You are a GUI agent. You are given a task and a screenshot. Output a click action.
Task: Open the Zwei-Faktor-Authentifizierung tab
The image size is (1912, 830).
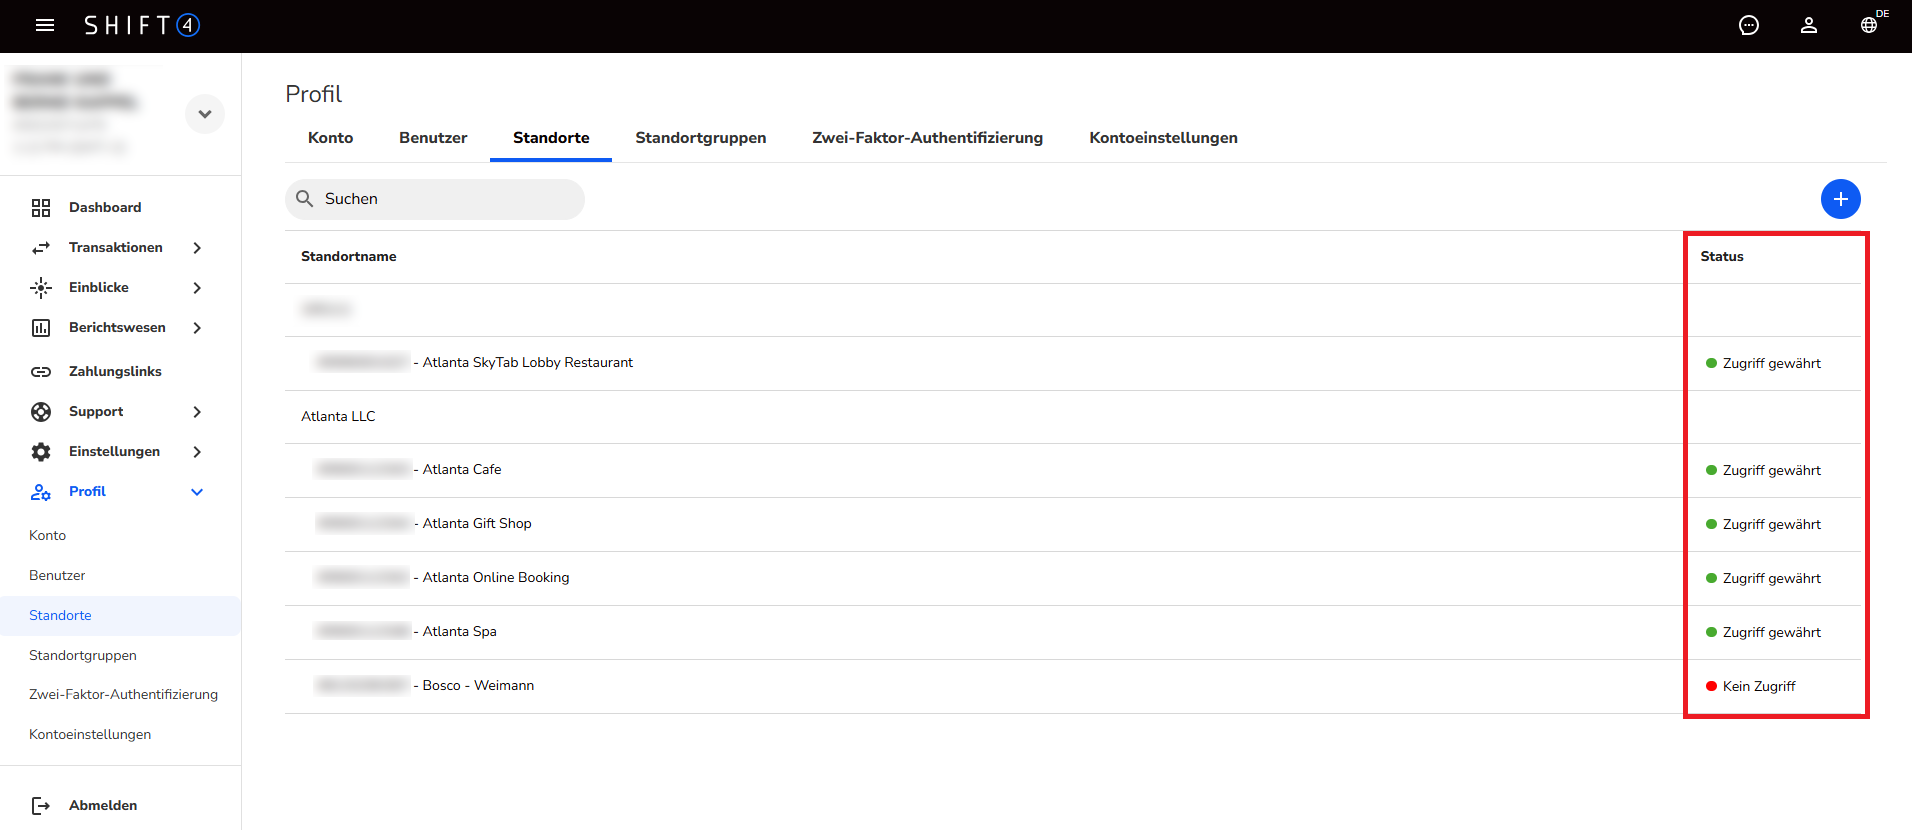coord(928,138)
